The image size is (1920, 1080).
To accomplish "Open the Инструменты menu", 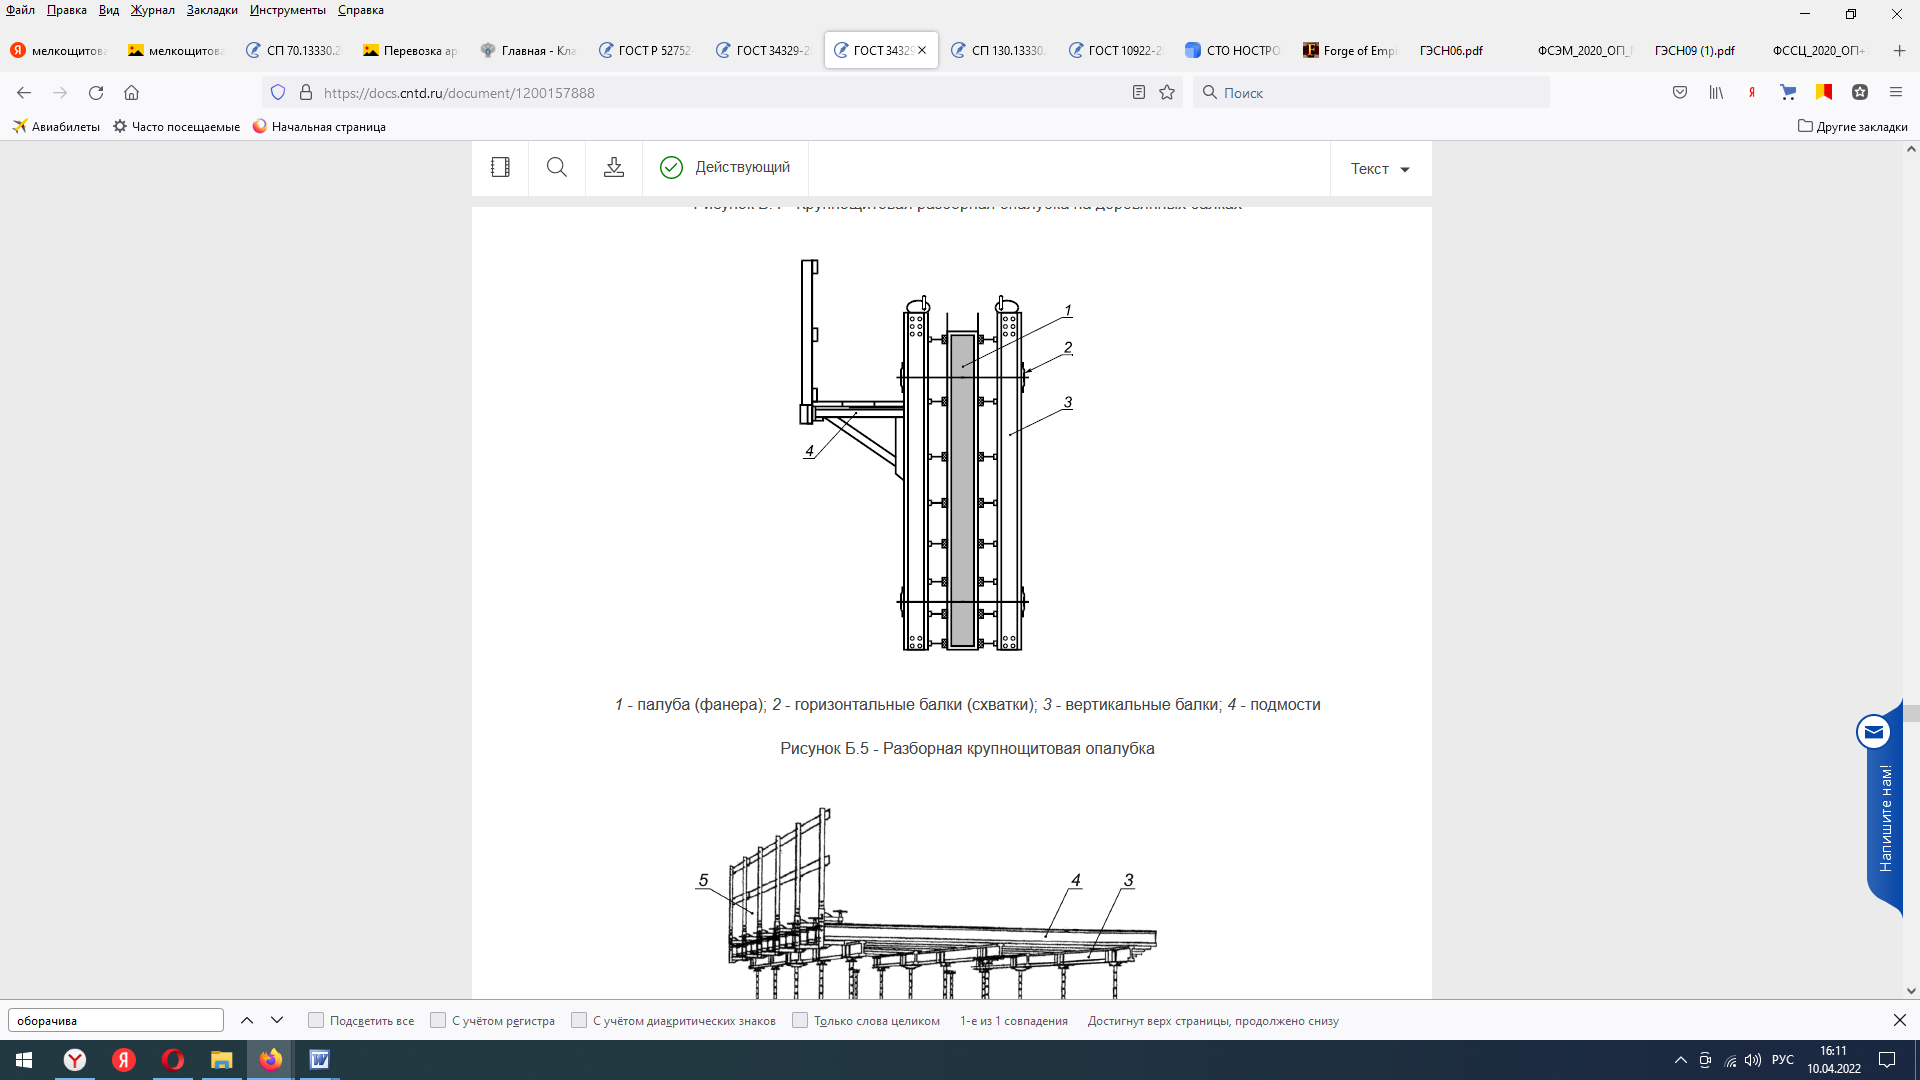I will pos(288,10).
